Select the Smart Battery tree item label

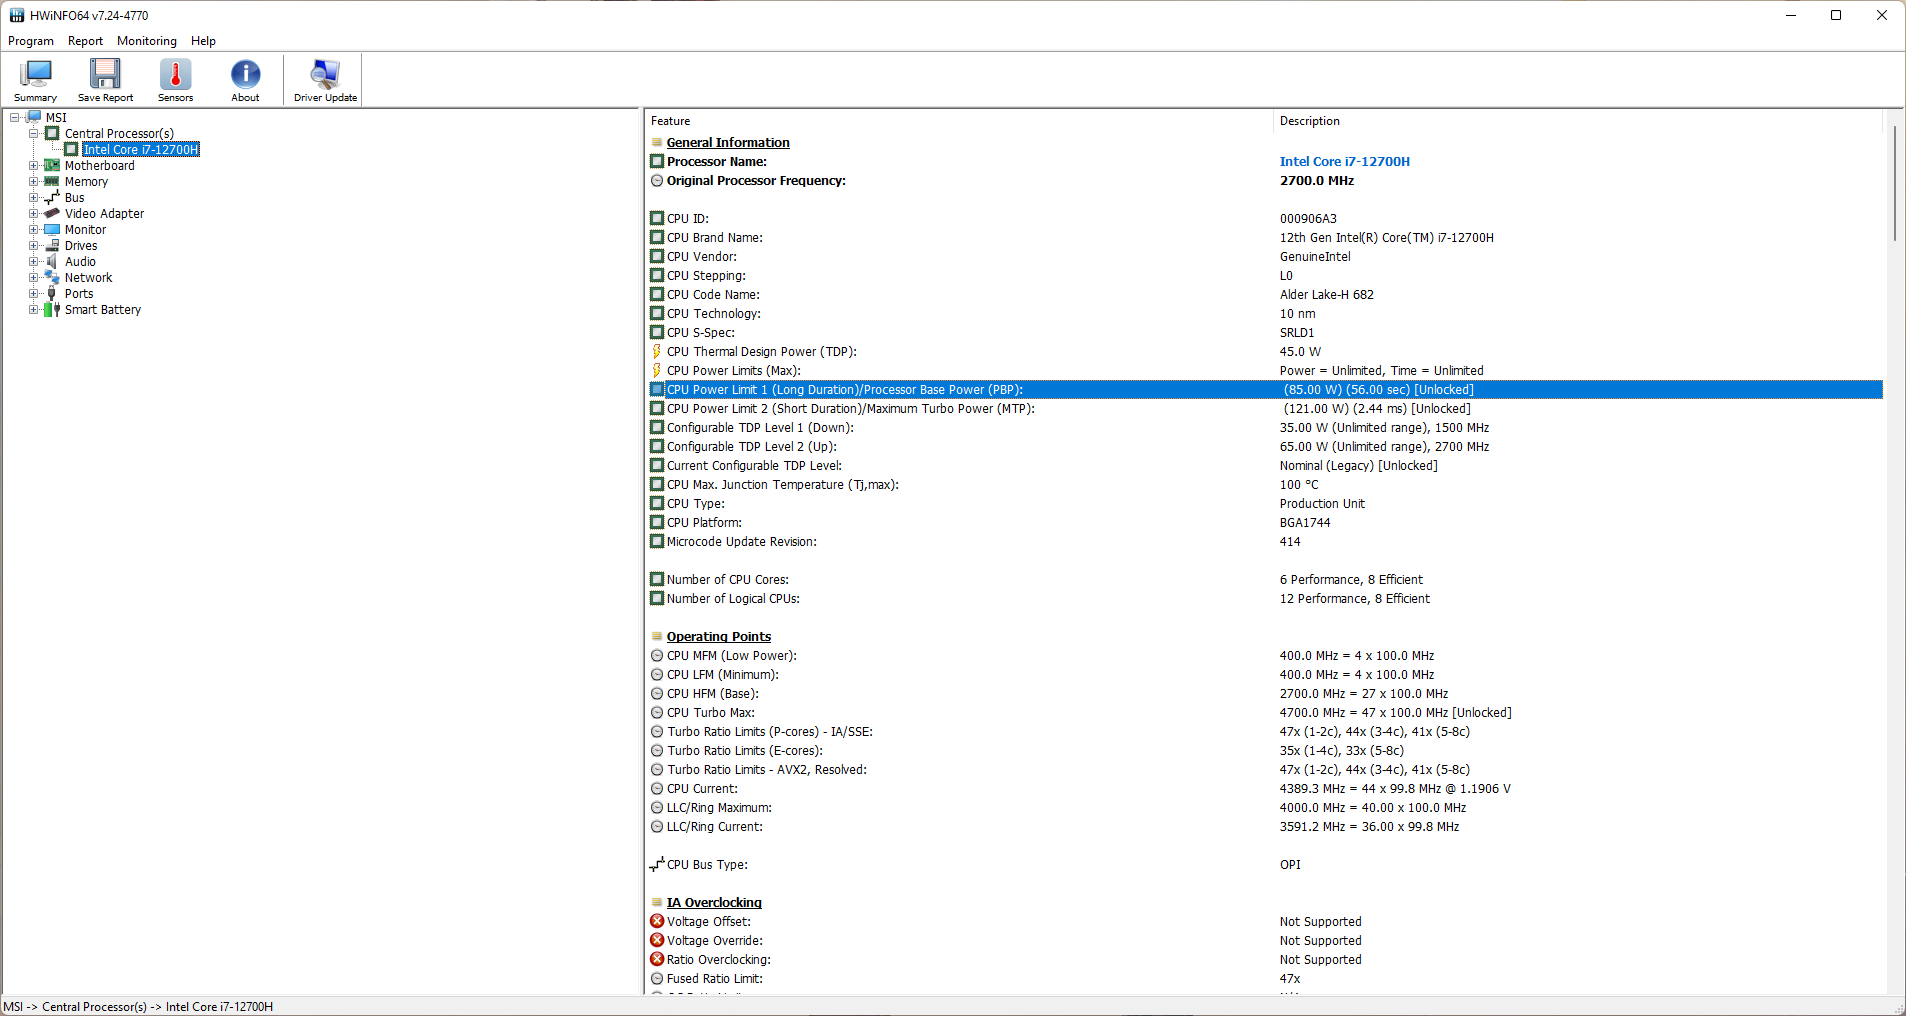point(103,310)
